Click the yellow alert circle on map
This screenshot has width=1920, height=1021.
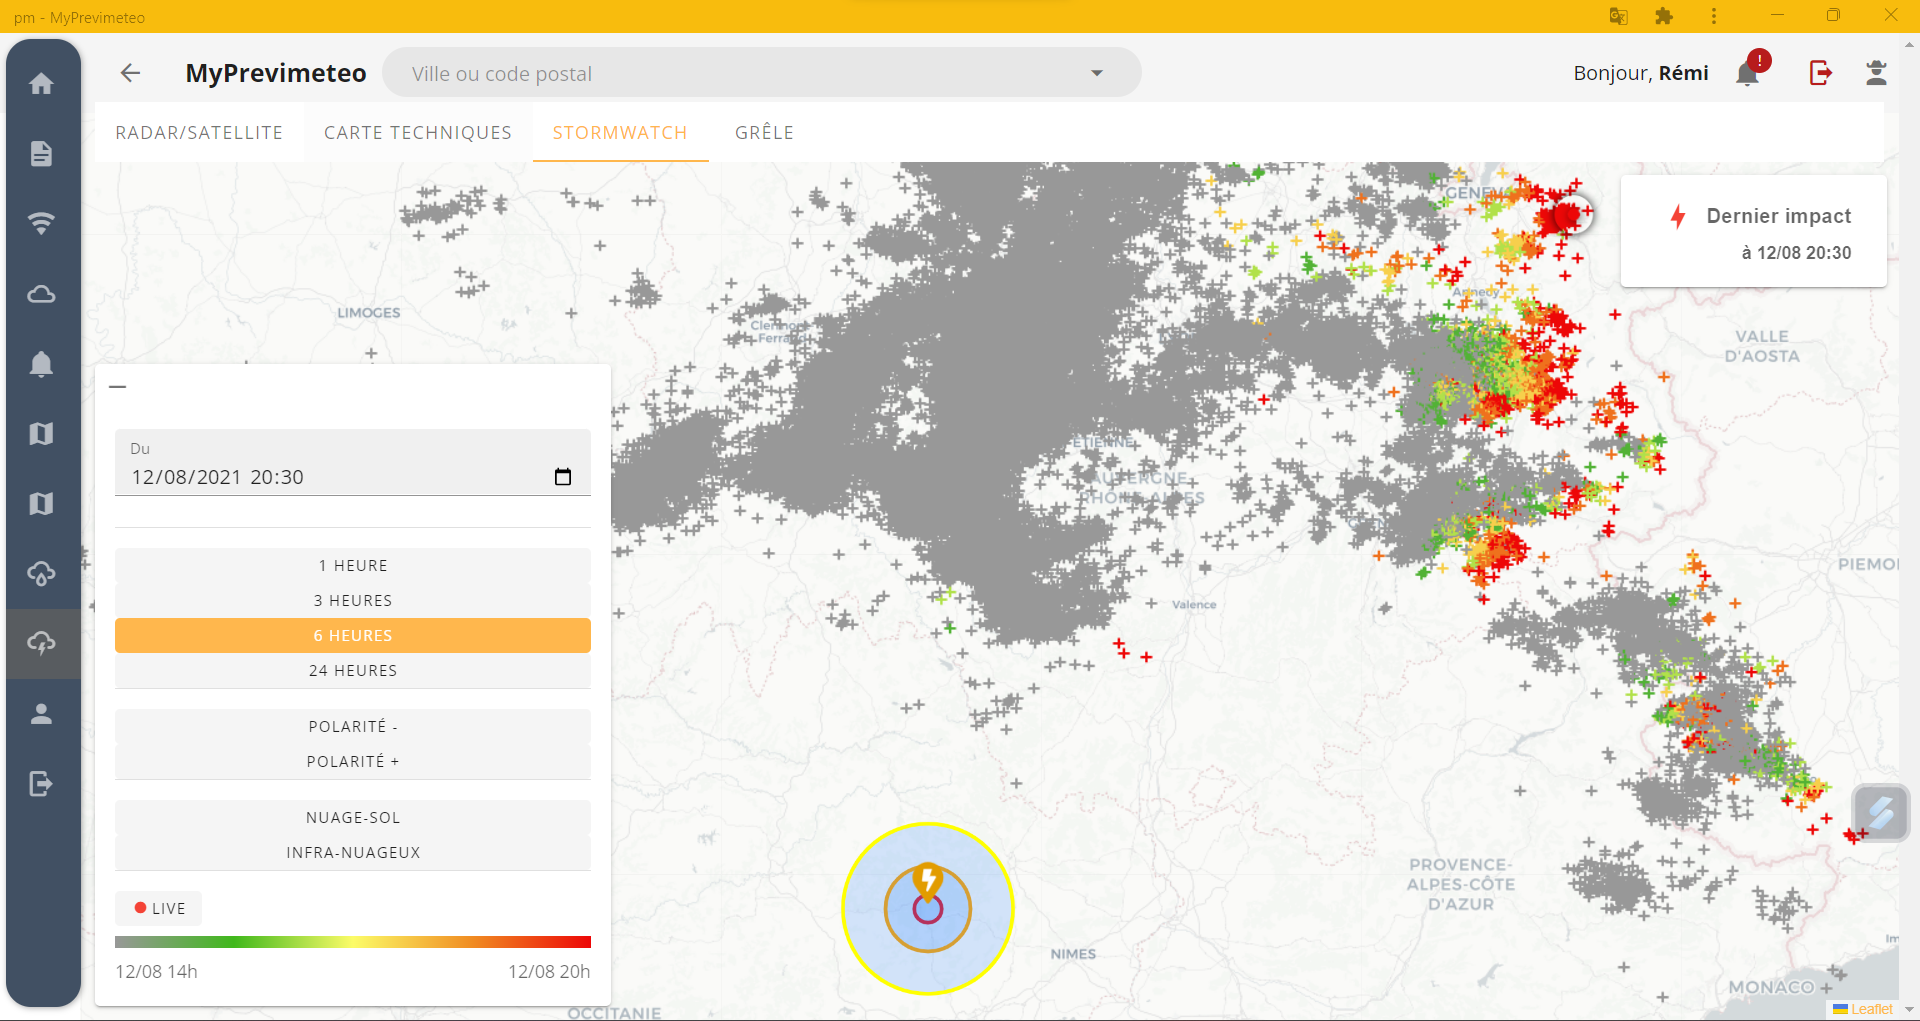click(x=928, y=909)
